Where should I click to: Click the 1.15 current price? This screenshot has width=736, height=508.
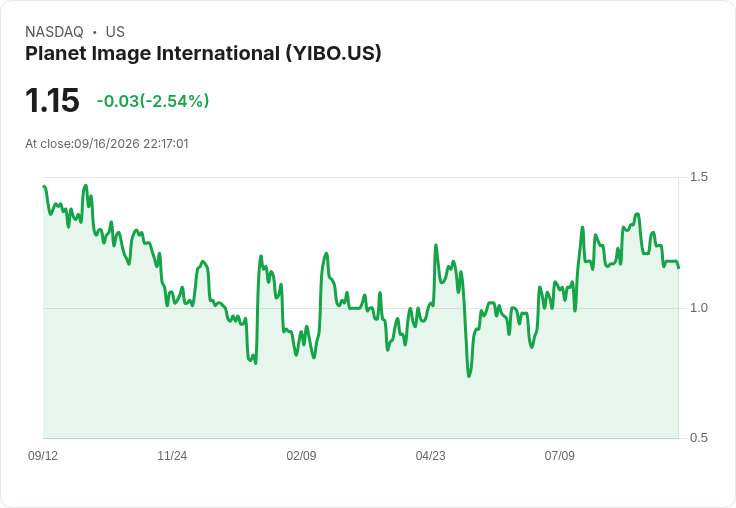tap(52, 100)
